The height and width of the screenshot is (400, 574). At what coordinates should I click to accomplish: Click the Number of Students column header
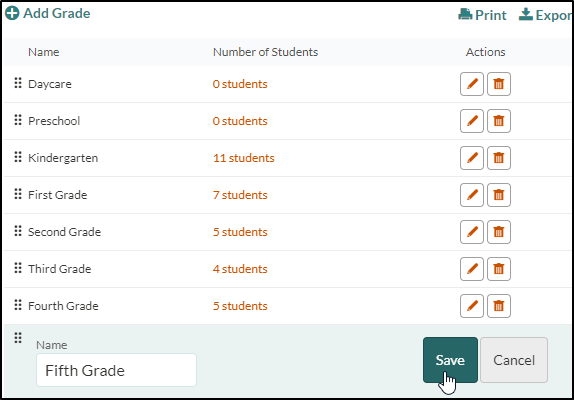(265, 52)
